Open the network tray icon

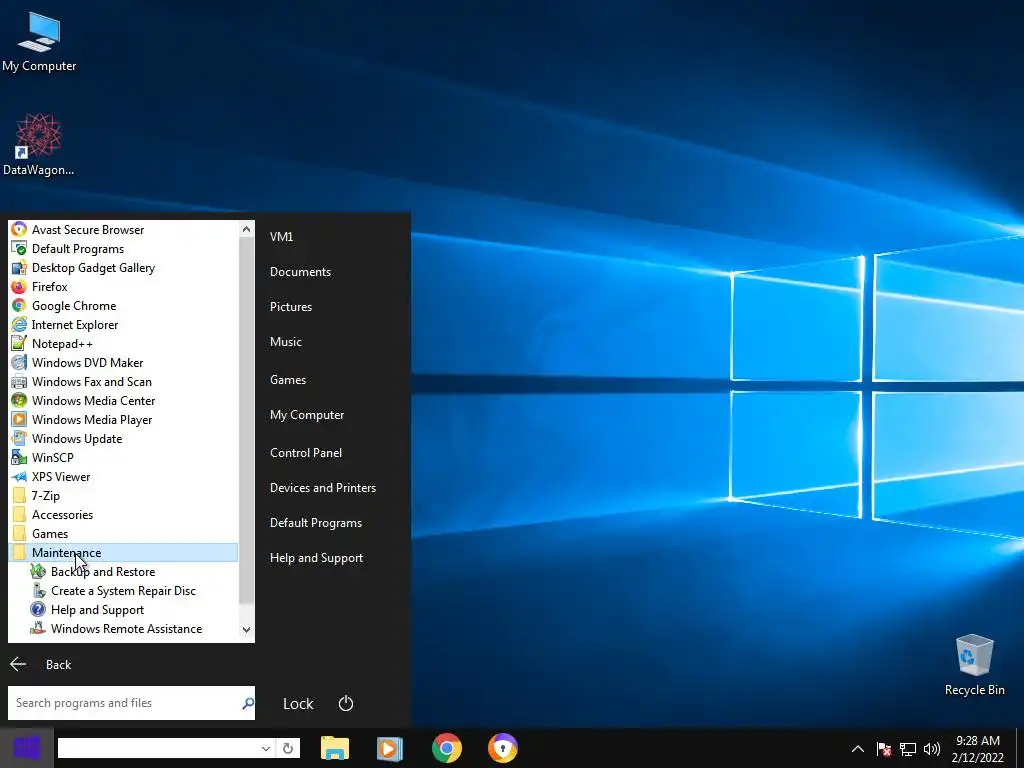tap(908, 749)
